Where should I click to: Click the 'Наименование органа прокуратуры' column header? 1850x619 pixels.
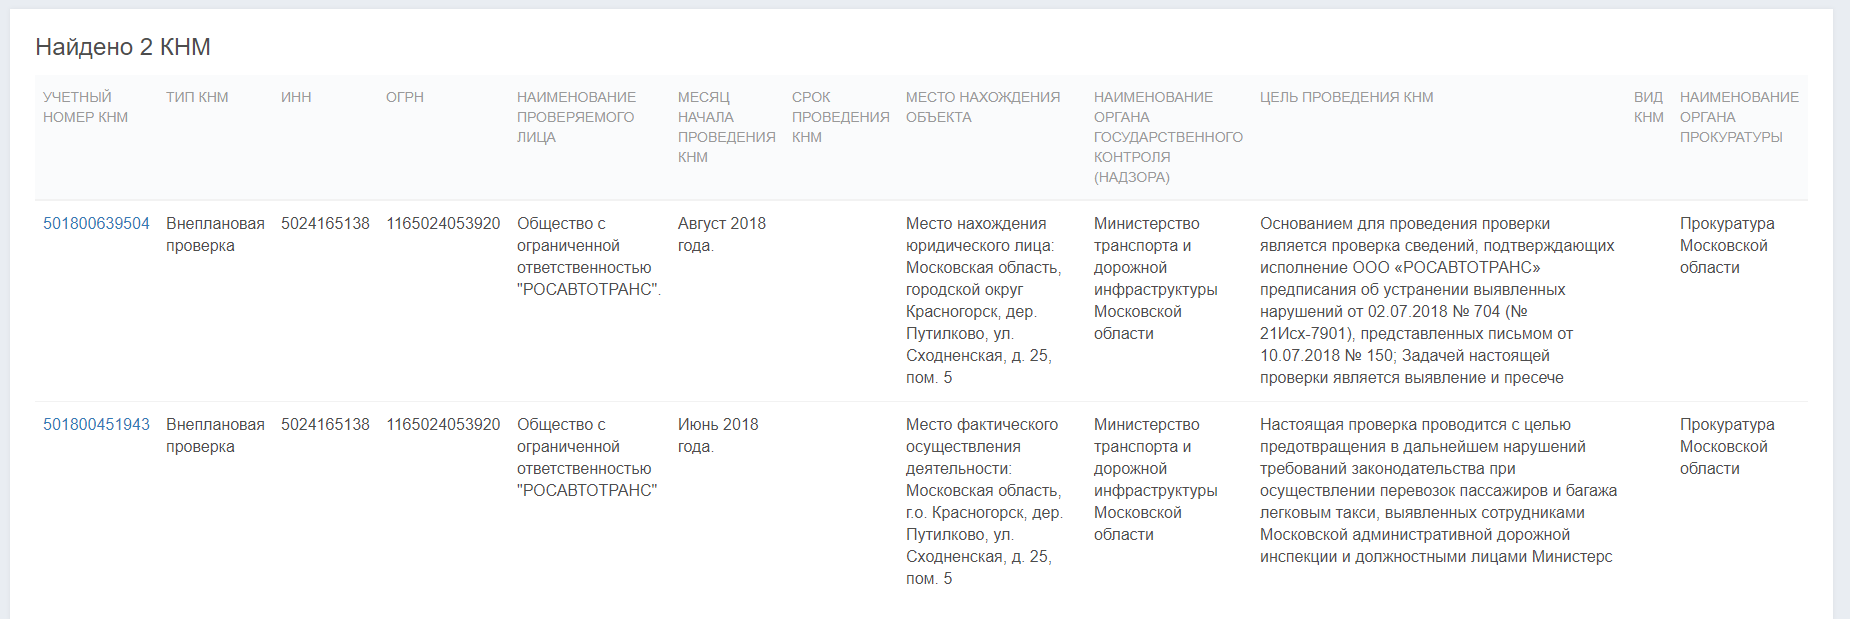[1739, 117]
